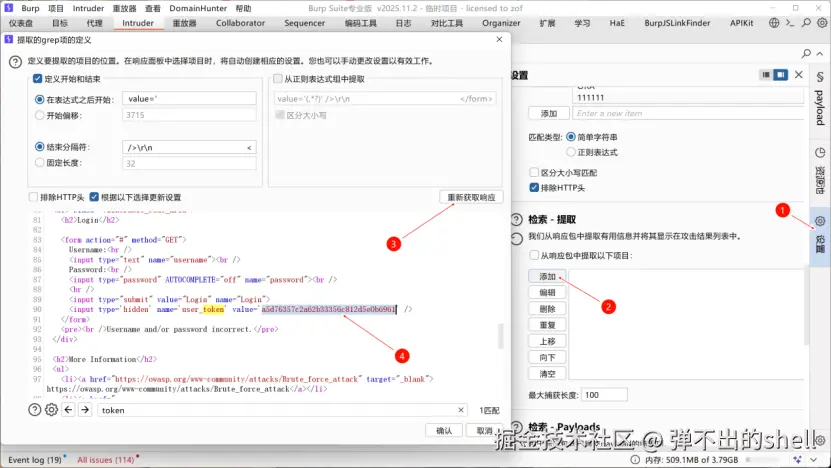Click the 编辑 button
The width and height of the screenshot is (831, 468).
coord(547,293)
